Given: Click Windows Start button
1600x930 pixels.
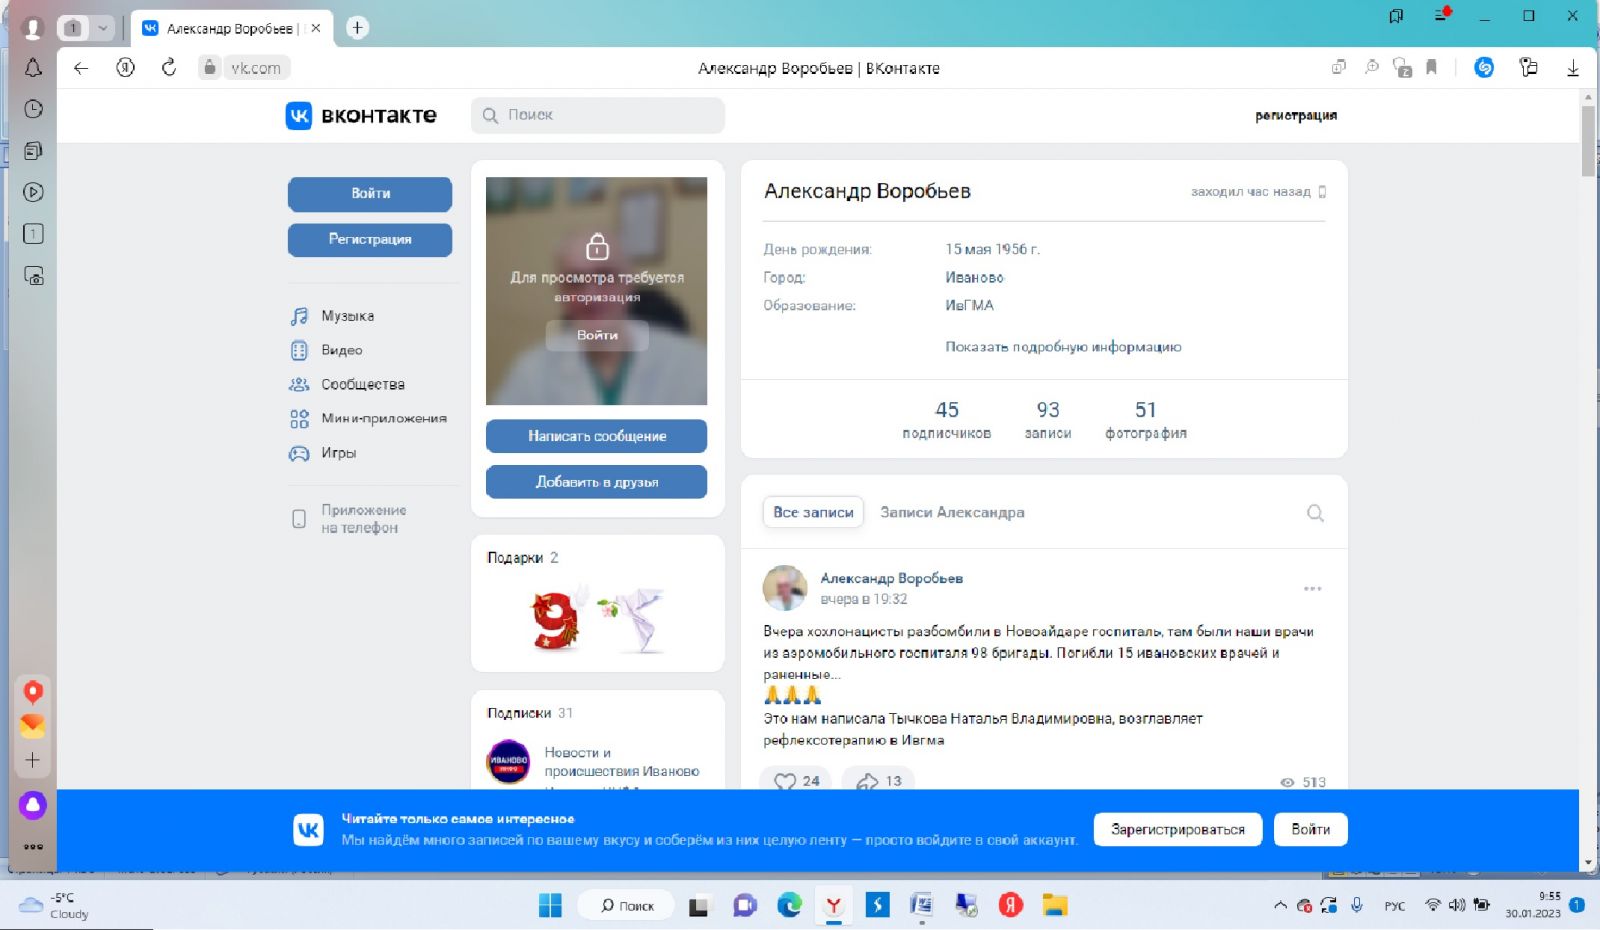Looking at the screenshot, I should [550, 905].
